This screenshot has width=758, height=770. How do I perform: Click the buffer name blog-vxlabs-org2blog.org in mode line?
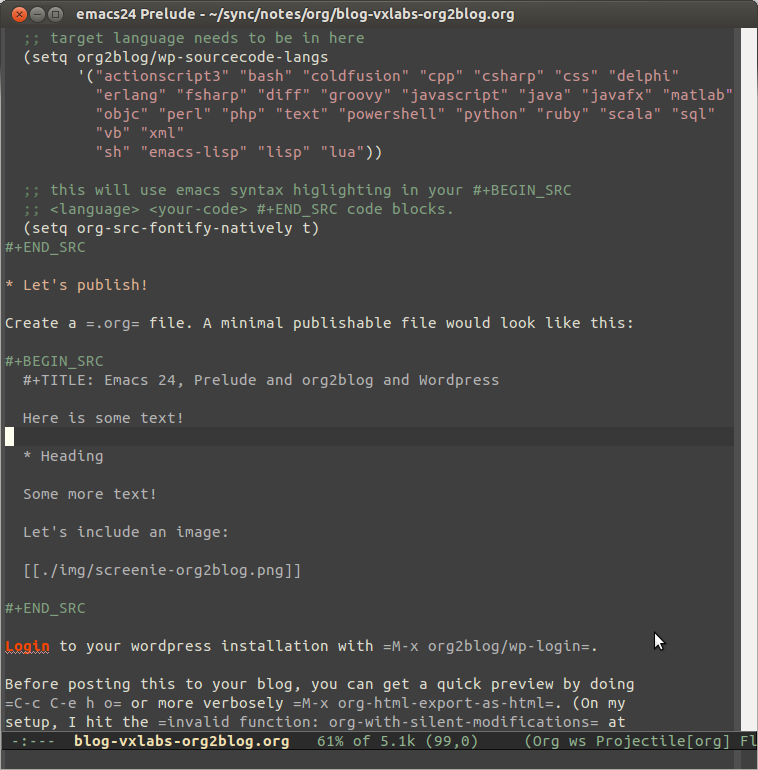coord(182,741)
